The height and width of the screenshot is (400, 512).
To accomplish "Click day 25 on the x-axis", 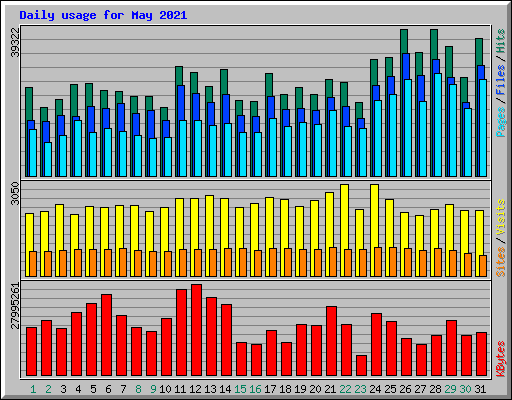I will tap(390, 389).
